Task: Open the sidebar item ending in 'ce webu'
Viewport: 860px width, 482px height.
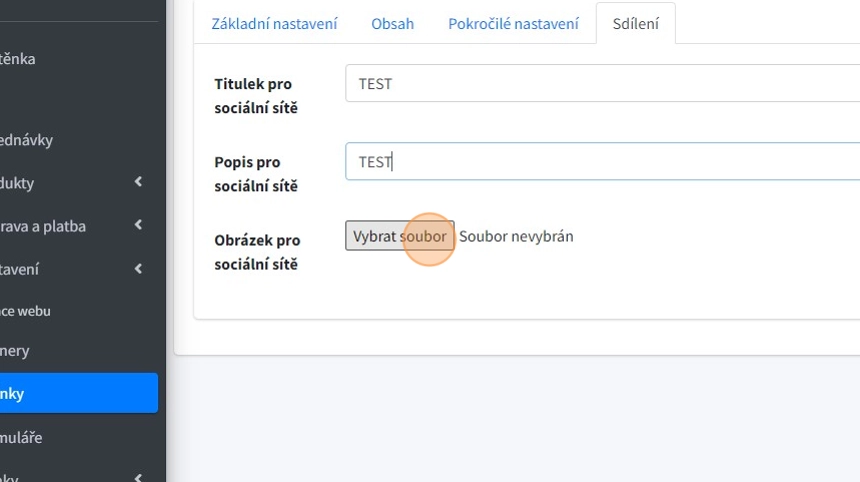Action: click(26, 311)
